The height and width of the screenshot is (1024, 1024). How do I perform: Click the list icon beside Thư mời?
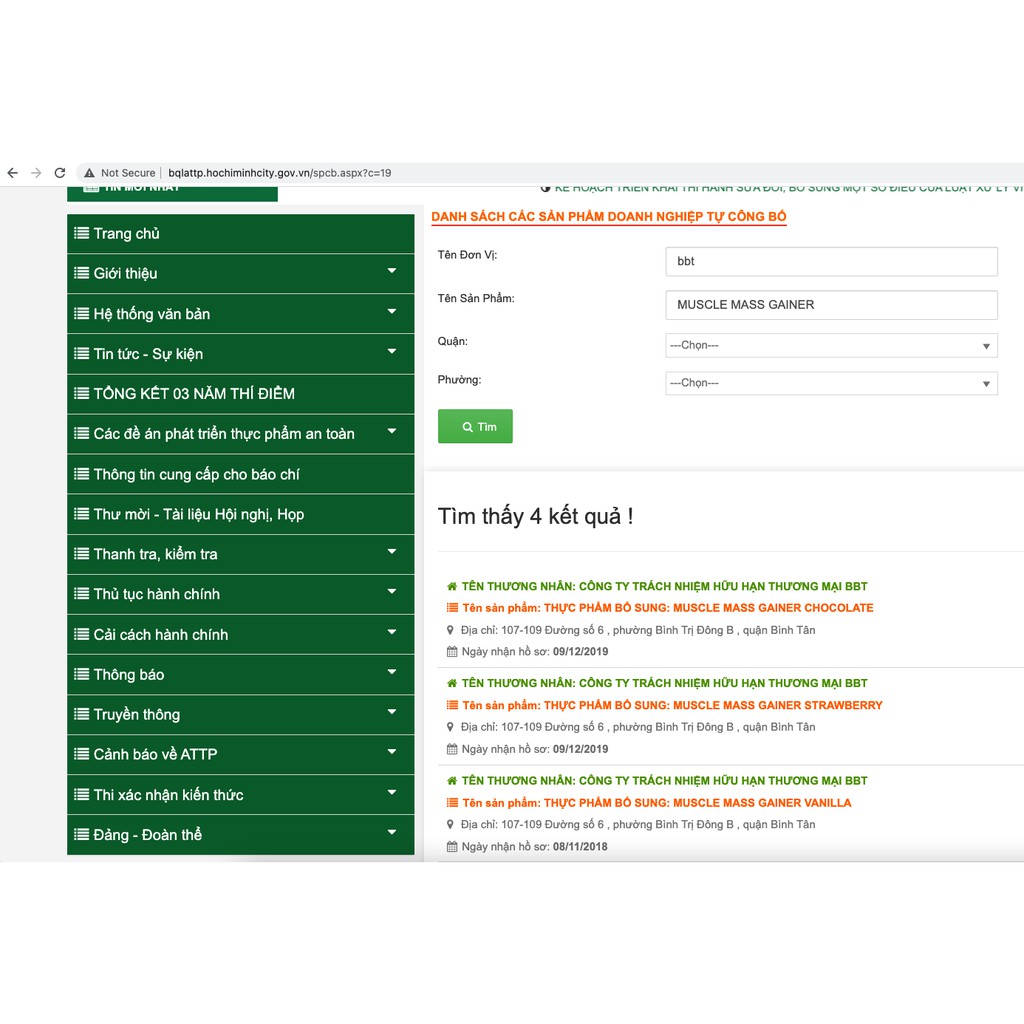coord(82,514)
